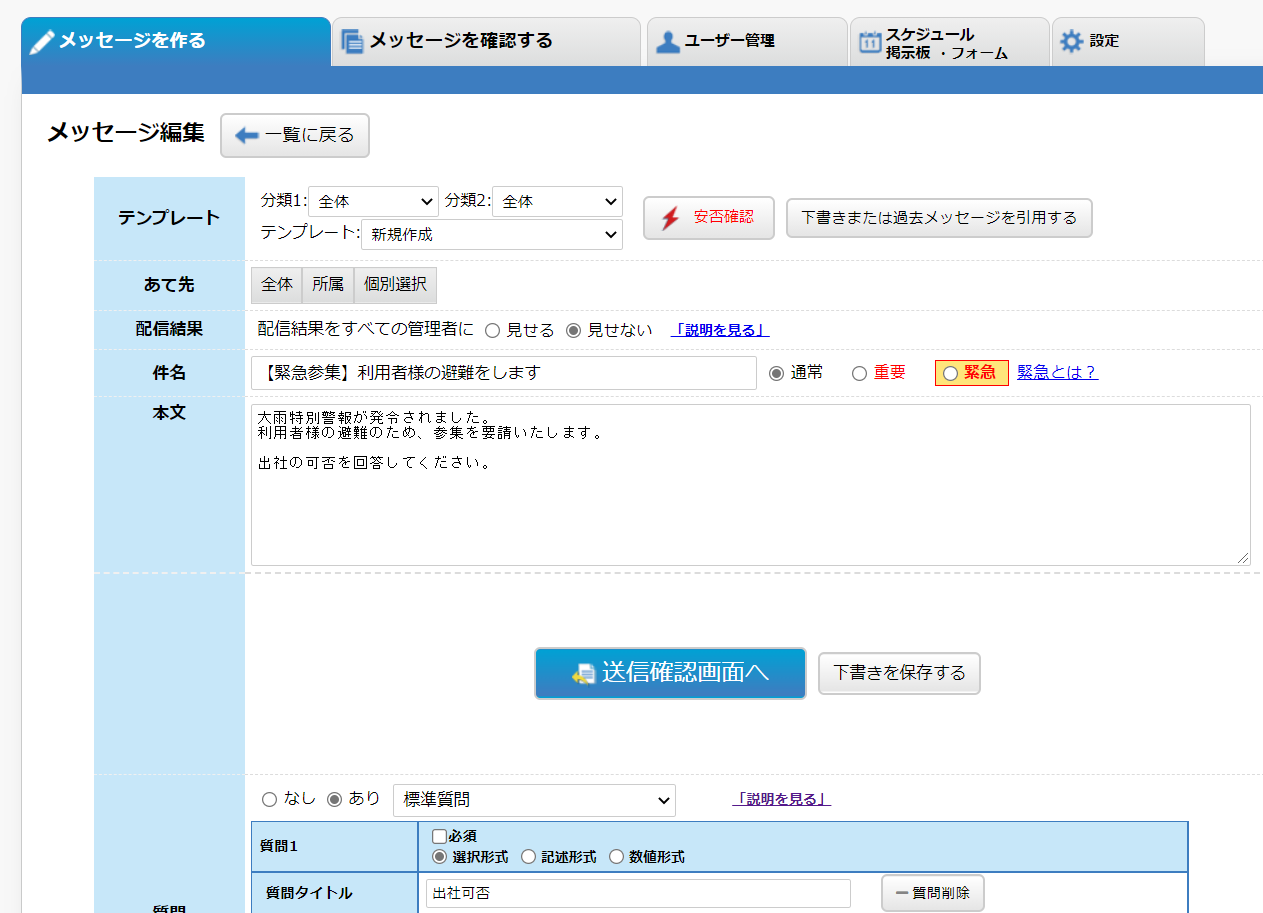Click the send icon on 送信確認画面へ button
This screenshot has height=913, width=1263.
click(584, 674)
